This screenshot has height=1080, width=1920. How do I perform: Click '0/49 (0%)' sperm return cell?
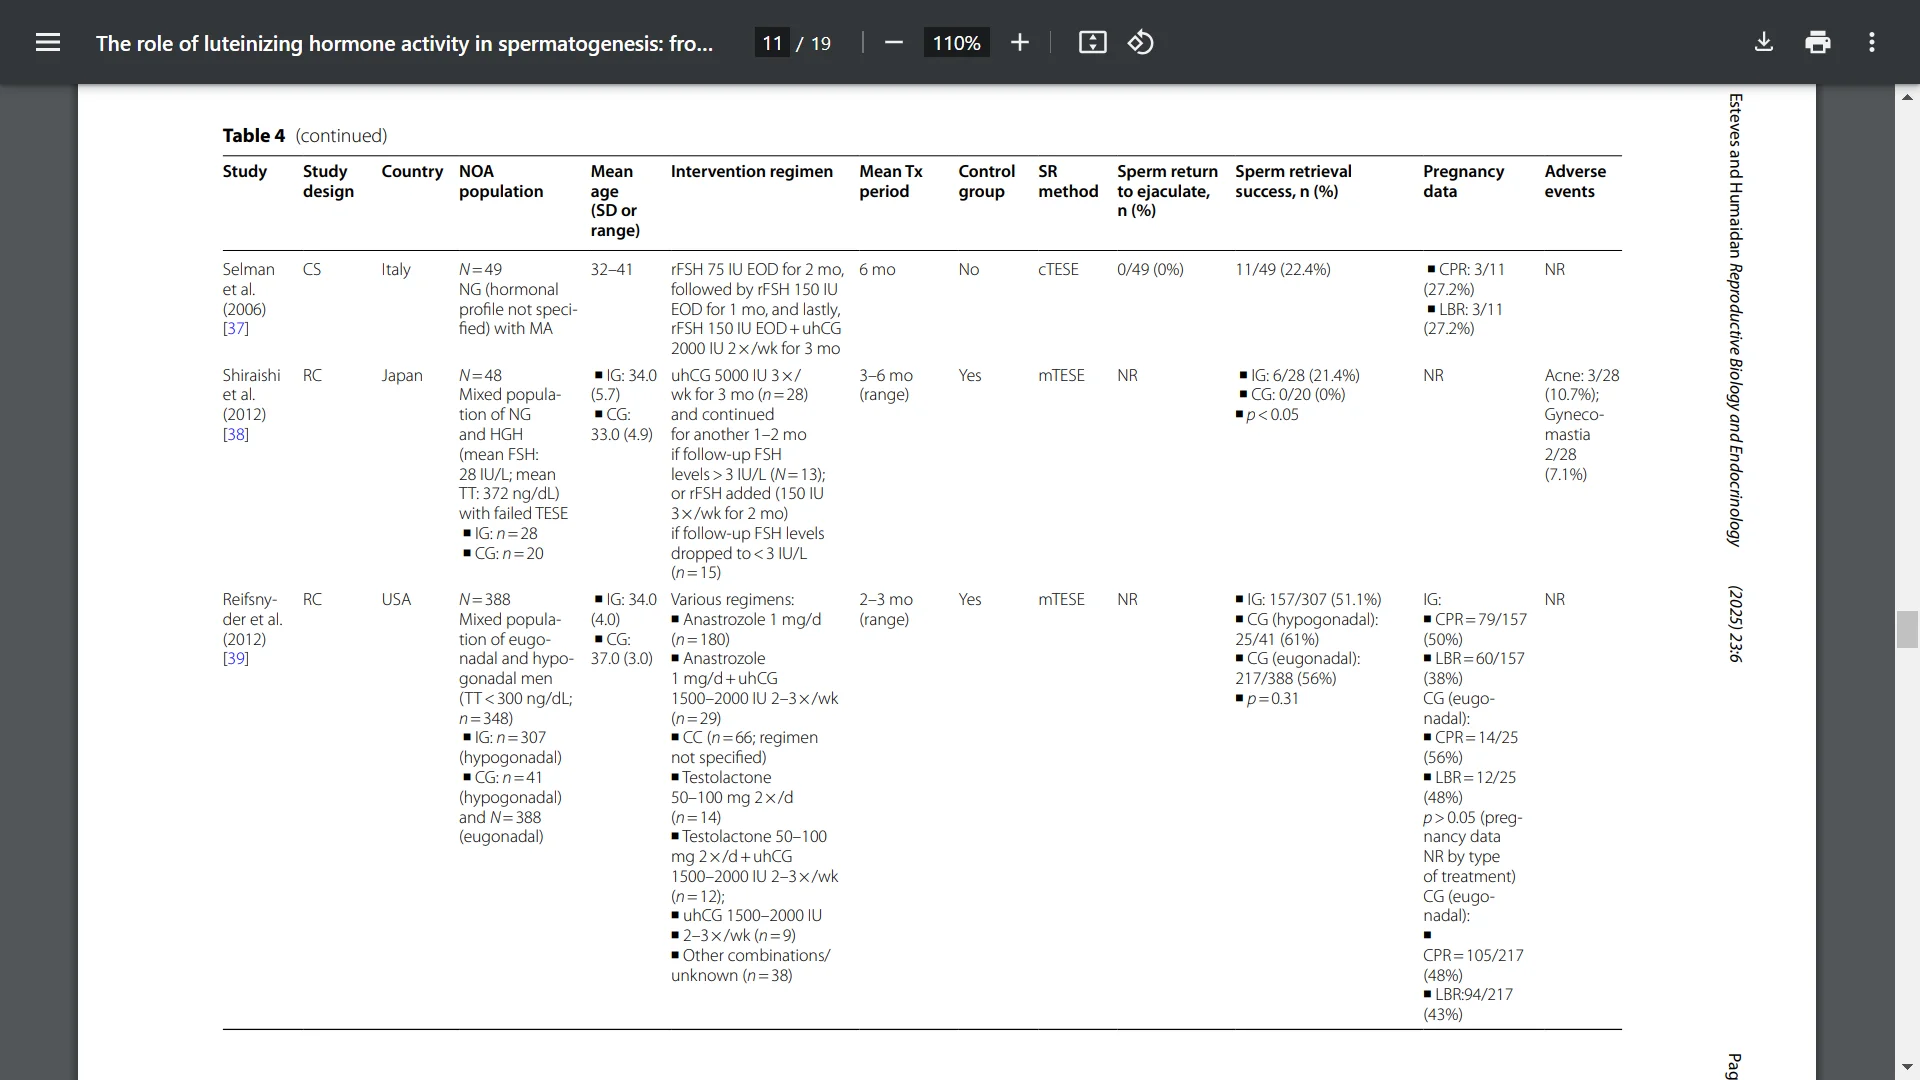pos(1150,269)
